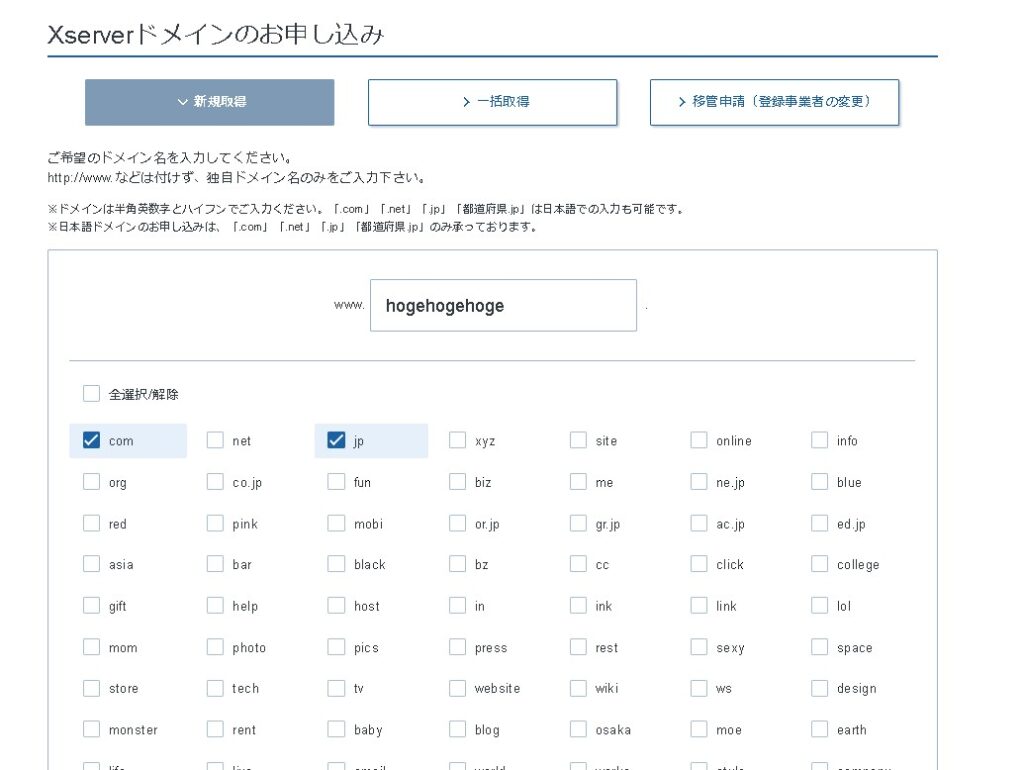This screenshot has width=1024, height=770.
Task: Pick the tech domain checkbox
Action: coord(215,688)
